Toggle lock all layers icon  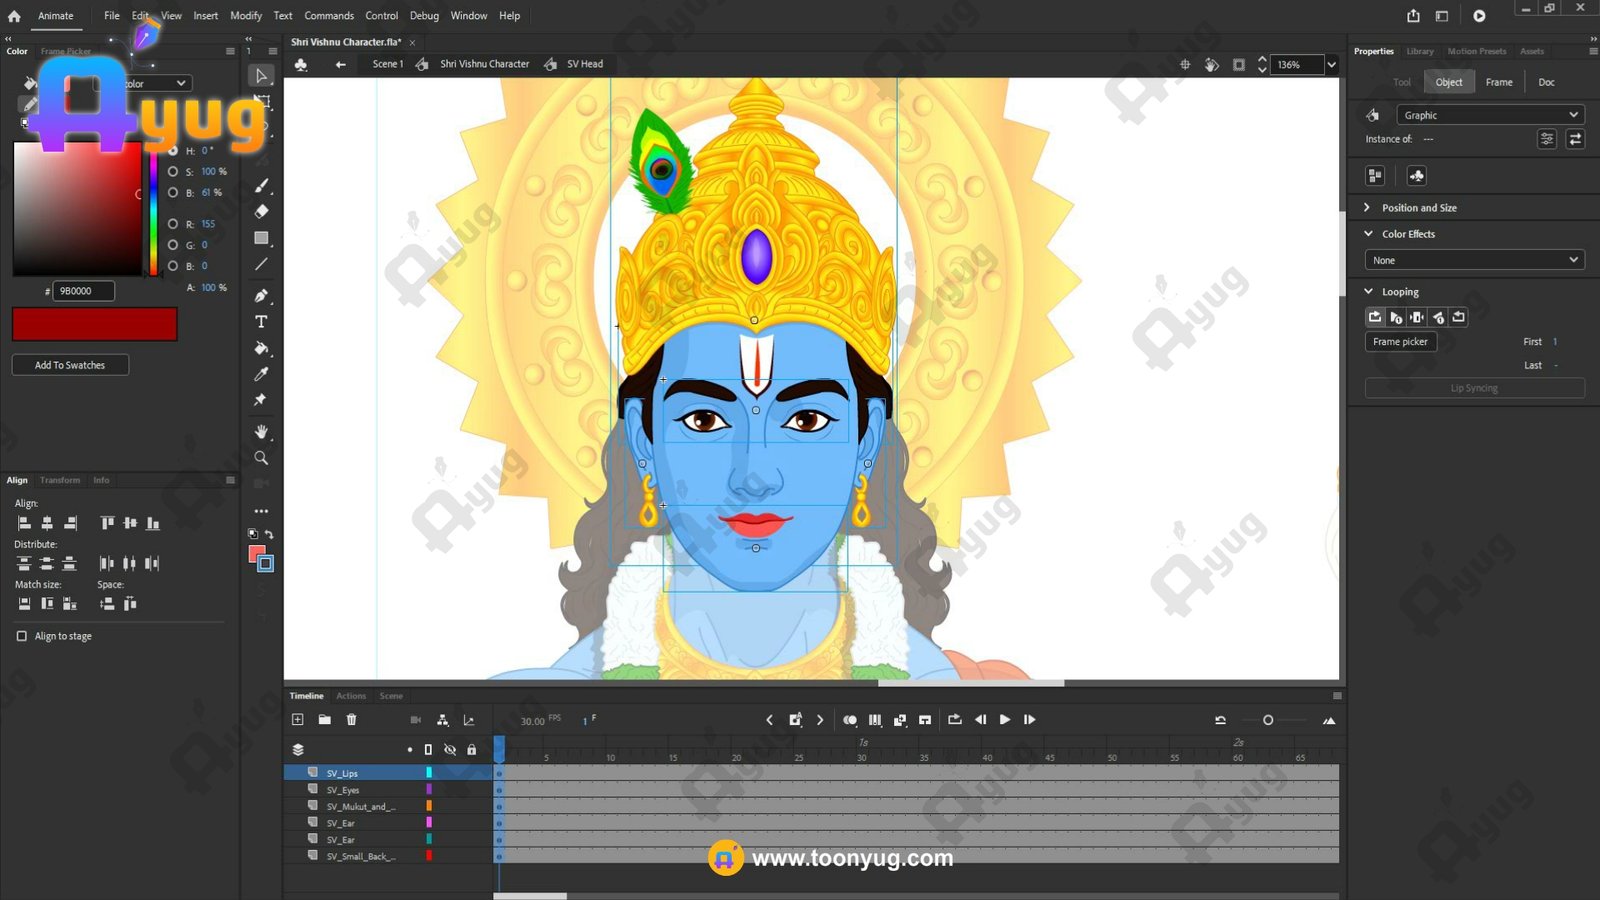(472, 749)
